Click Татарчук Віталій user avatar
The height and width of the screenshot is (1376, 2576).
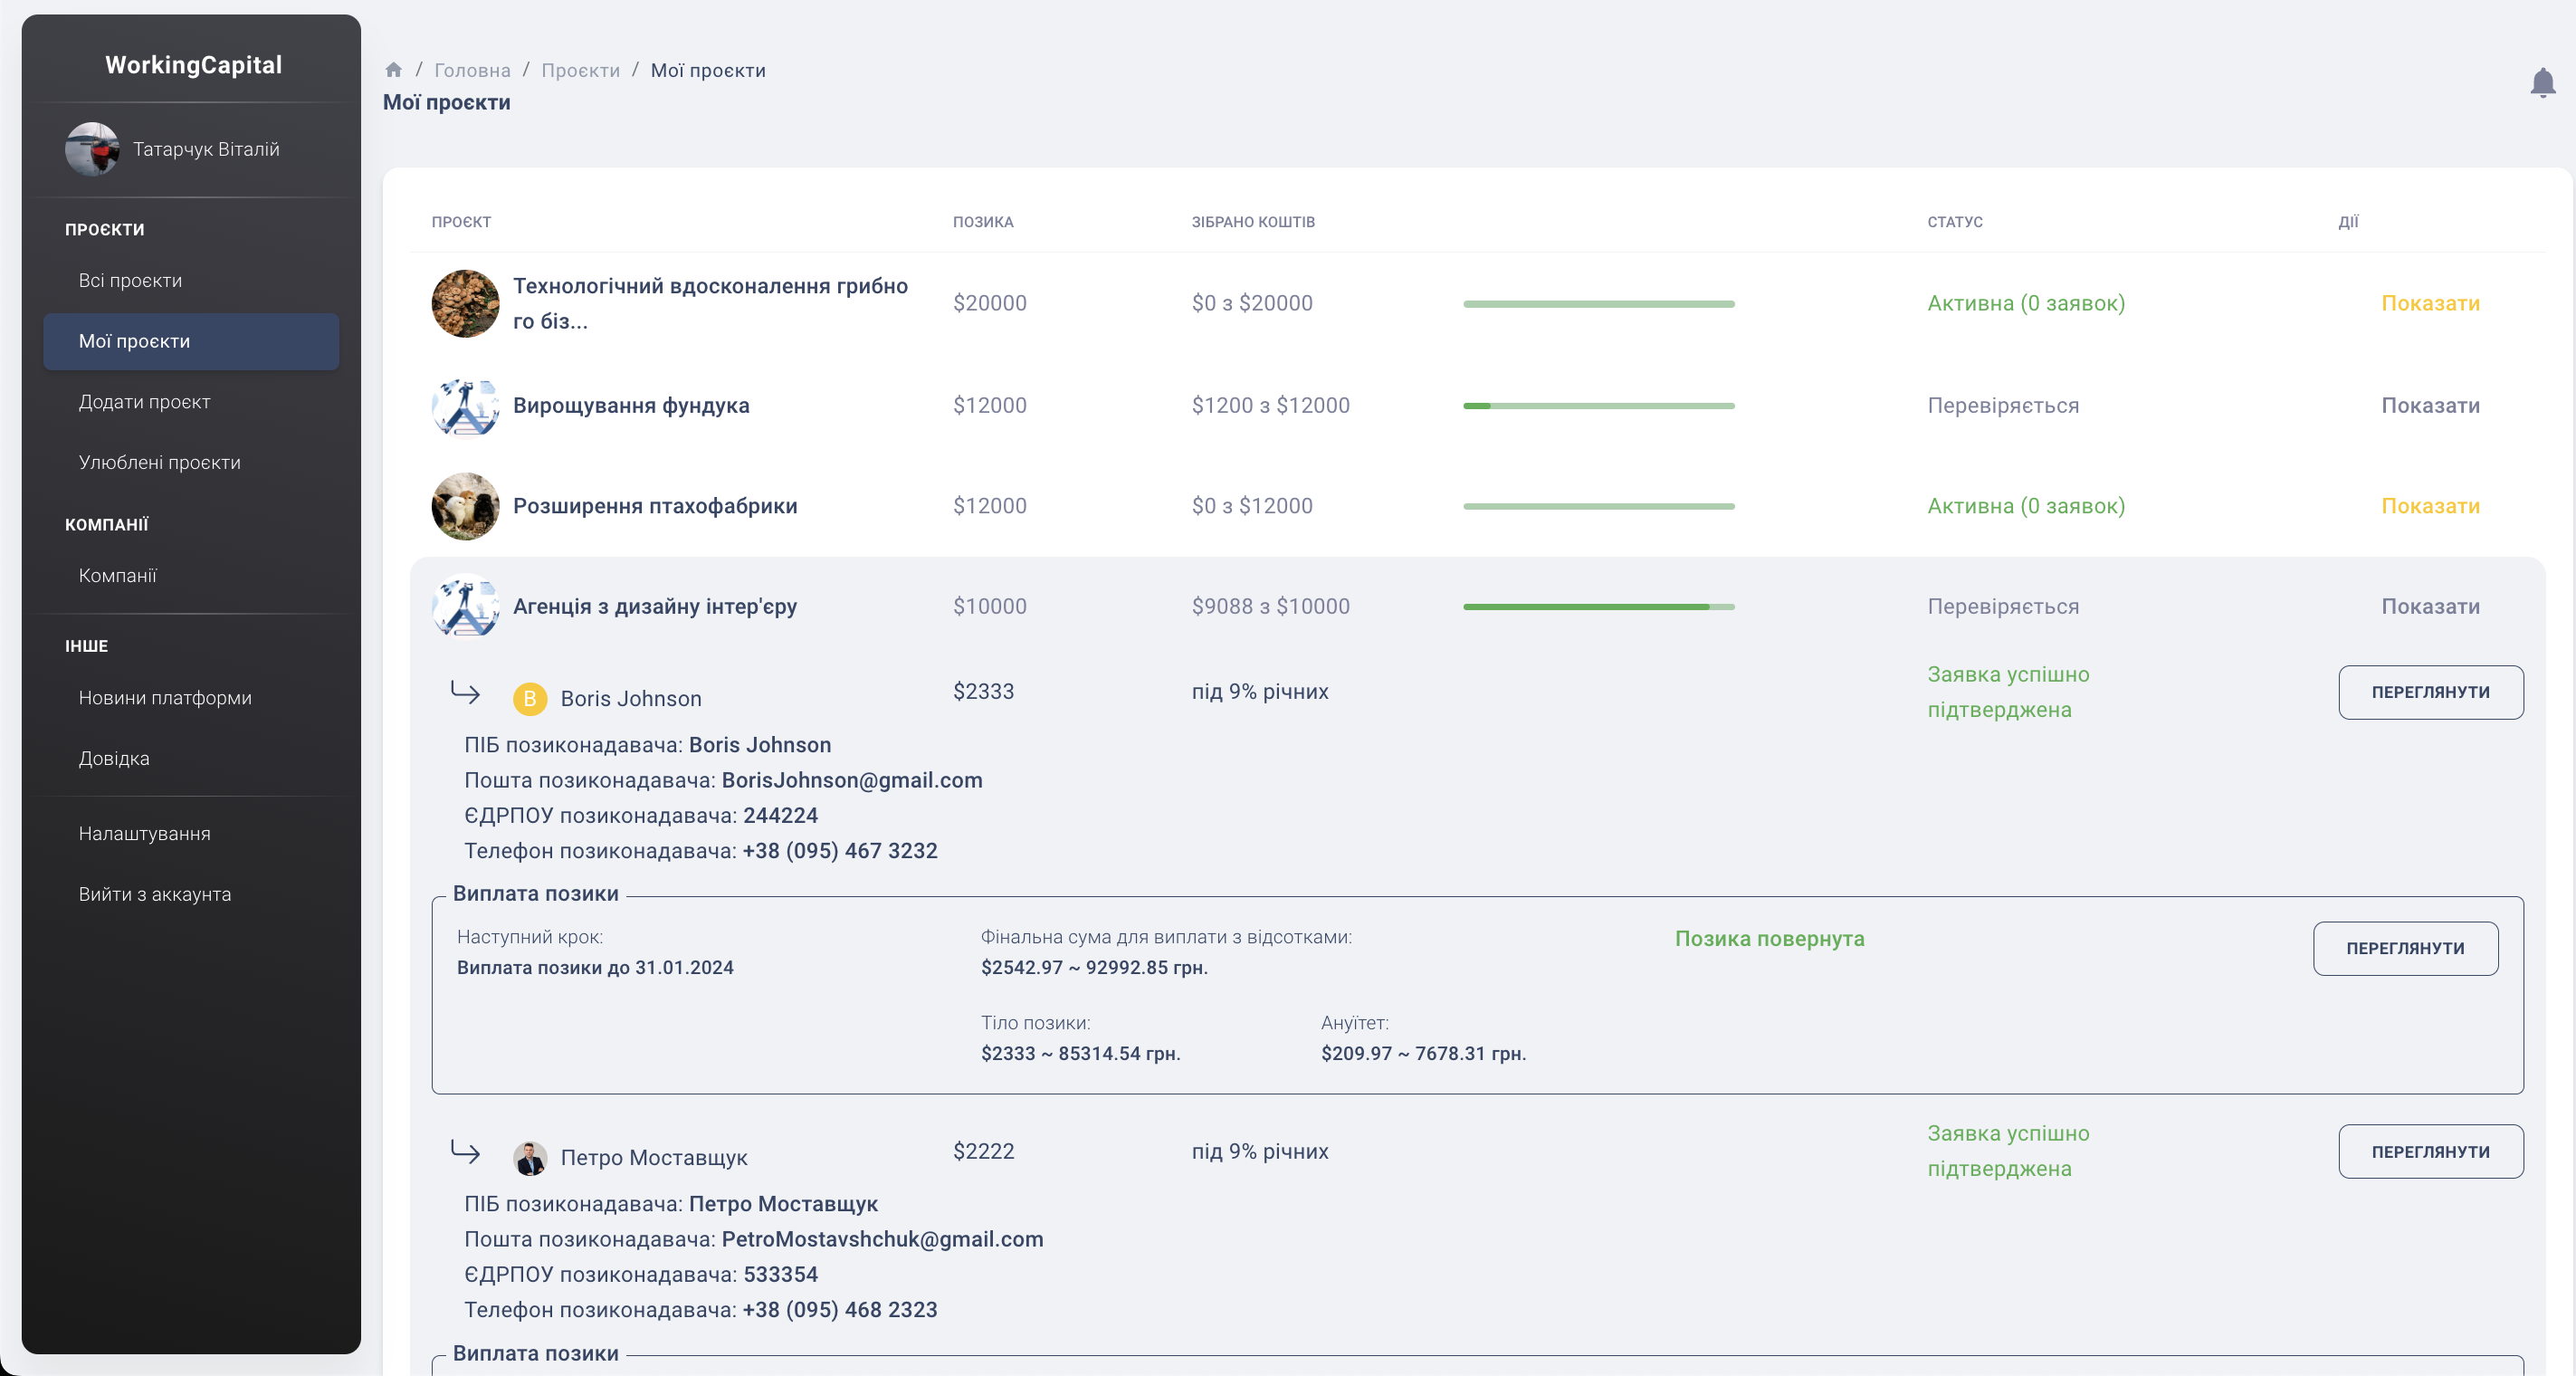pos(92,149)
